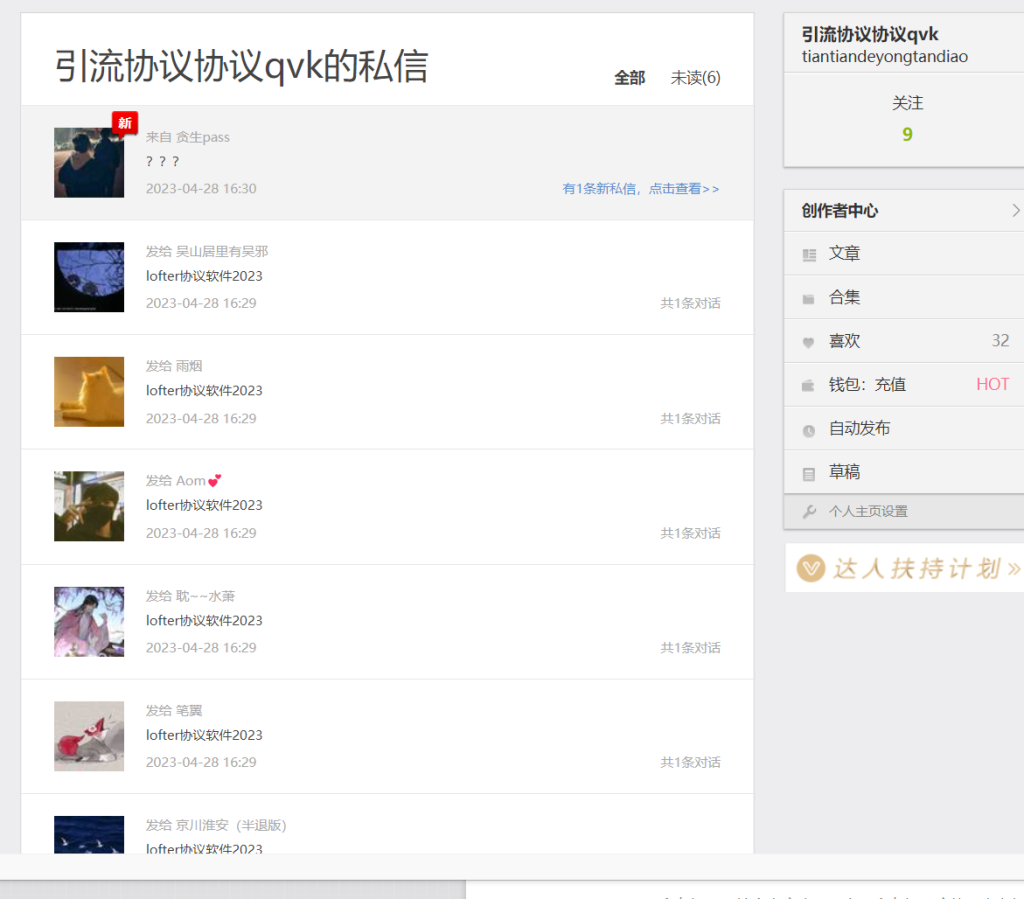
Task: Click the wallet icon beside 钱包
Action: 809,386
